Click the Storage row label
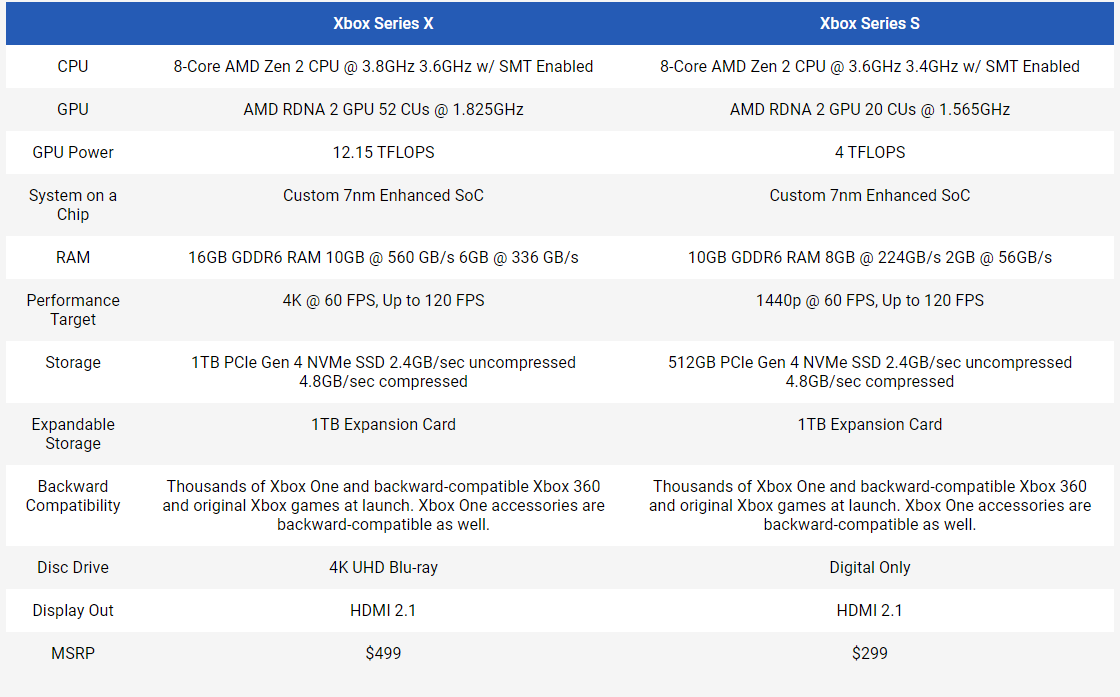 coord(73,362)
